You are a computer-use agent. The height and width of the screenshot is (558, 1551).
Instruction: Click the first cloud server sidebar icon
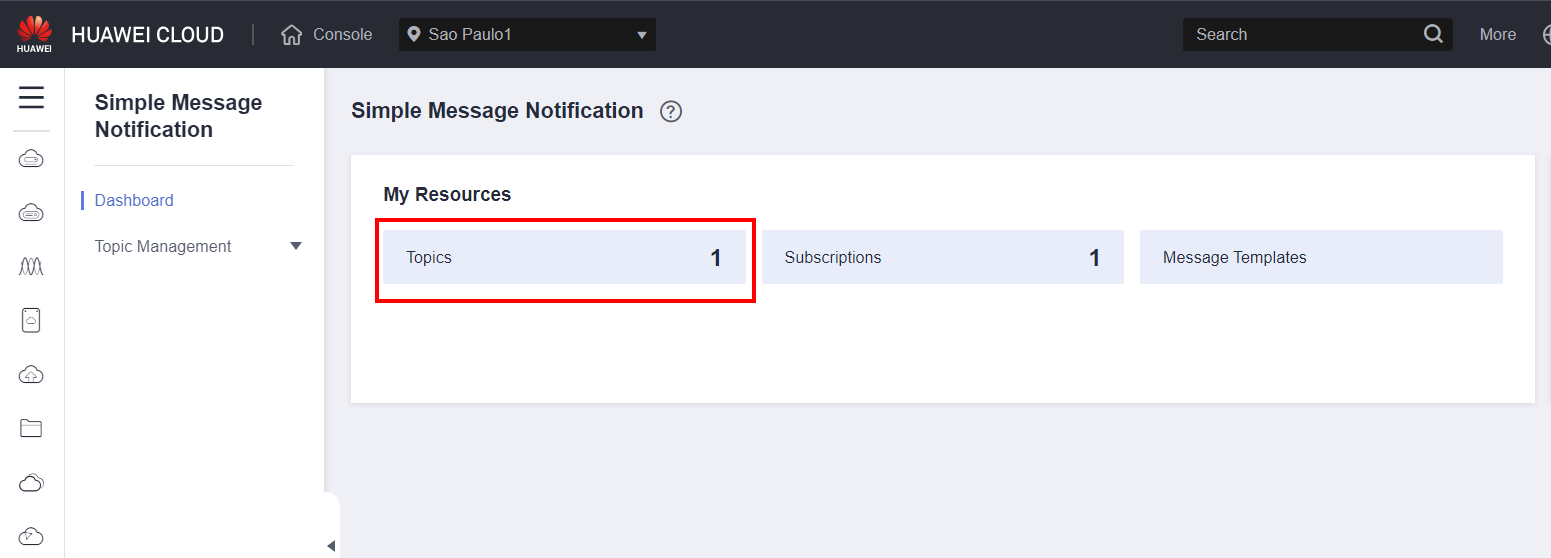coord(31,158)
